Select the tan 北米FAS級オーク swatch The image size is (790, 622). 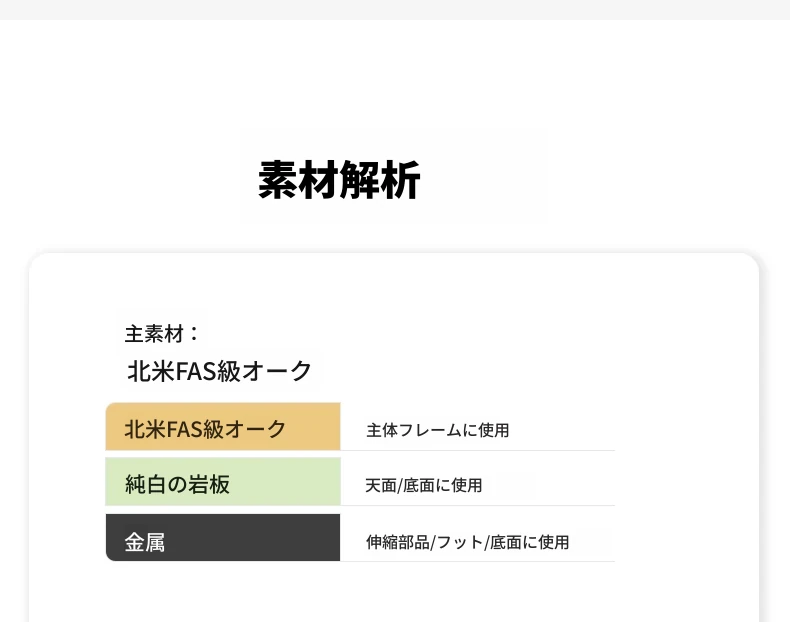[x=223, y=427]
